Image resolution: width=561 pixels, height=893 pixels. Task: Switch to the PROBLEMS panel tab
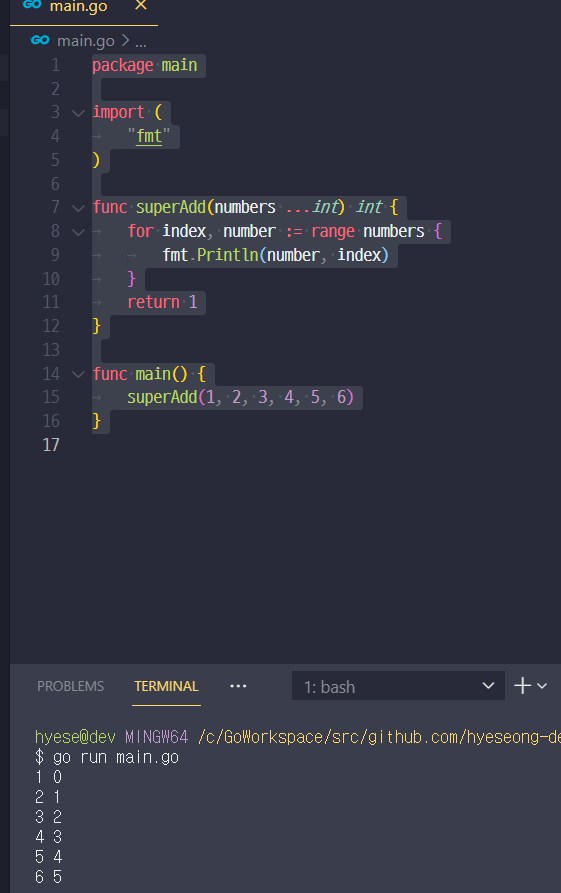pyautogui.click(x=71, y=686)
